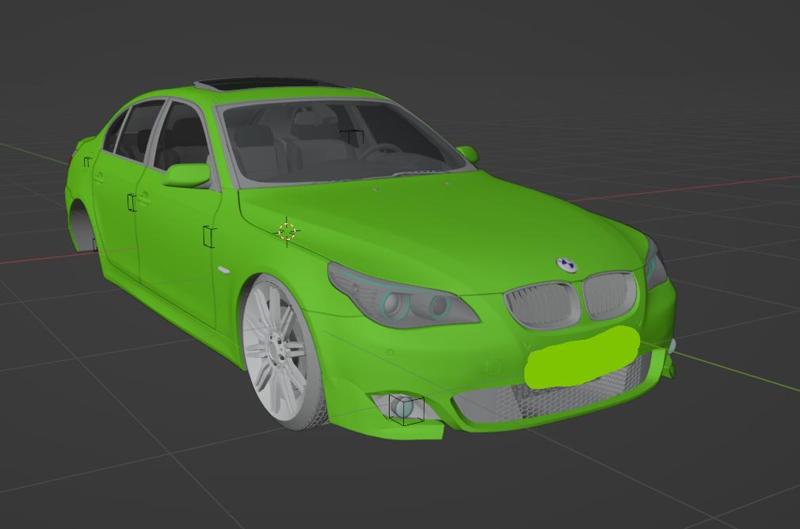This screenshot has height=529, width=800.
Task: Select the cube empty at the fog light
Action: point(406,409)
